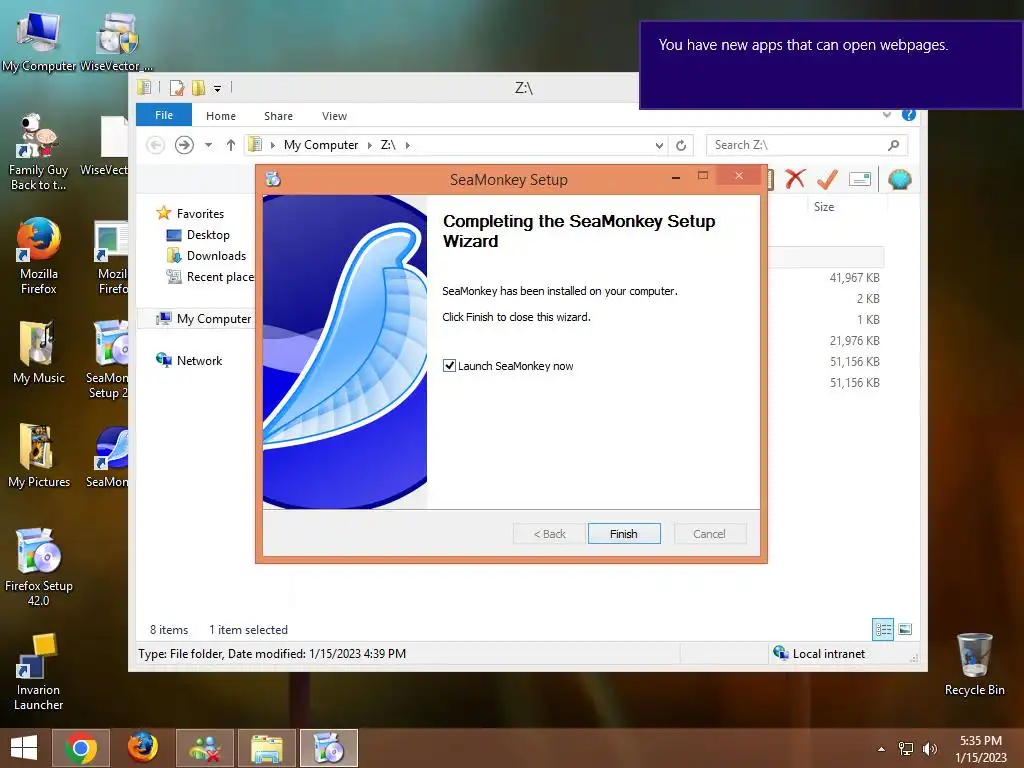Screen dimensions: 1024x768
Task: Click the 41,967 KB size cell
Action: pyautogui.click(x=854, y=278)
